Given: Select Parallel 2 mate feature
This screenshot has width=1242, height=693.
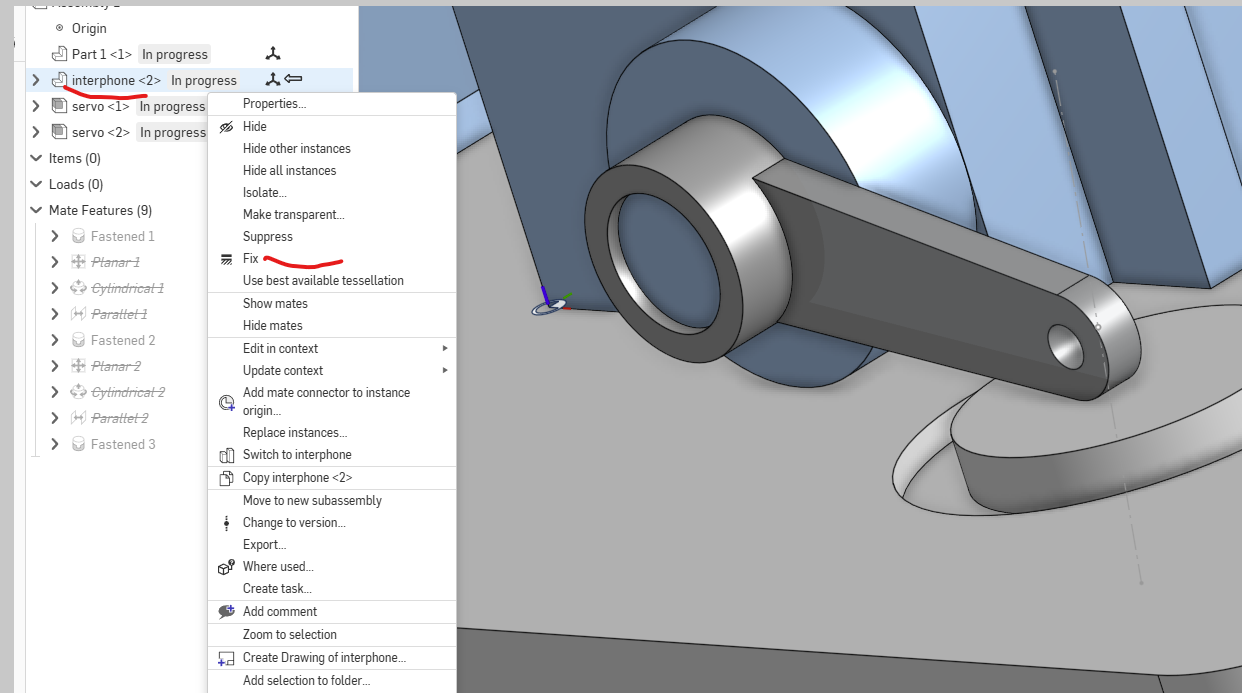Looking at the screenshot, I should [120, 419].
